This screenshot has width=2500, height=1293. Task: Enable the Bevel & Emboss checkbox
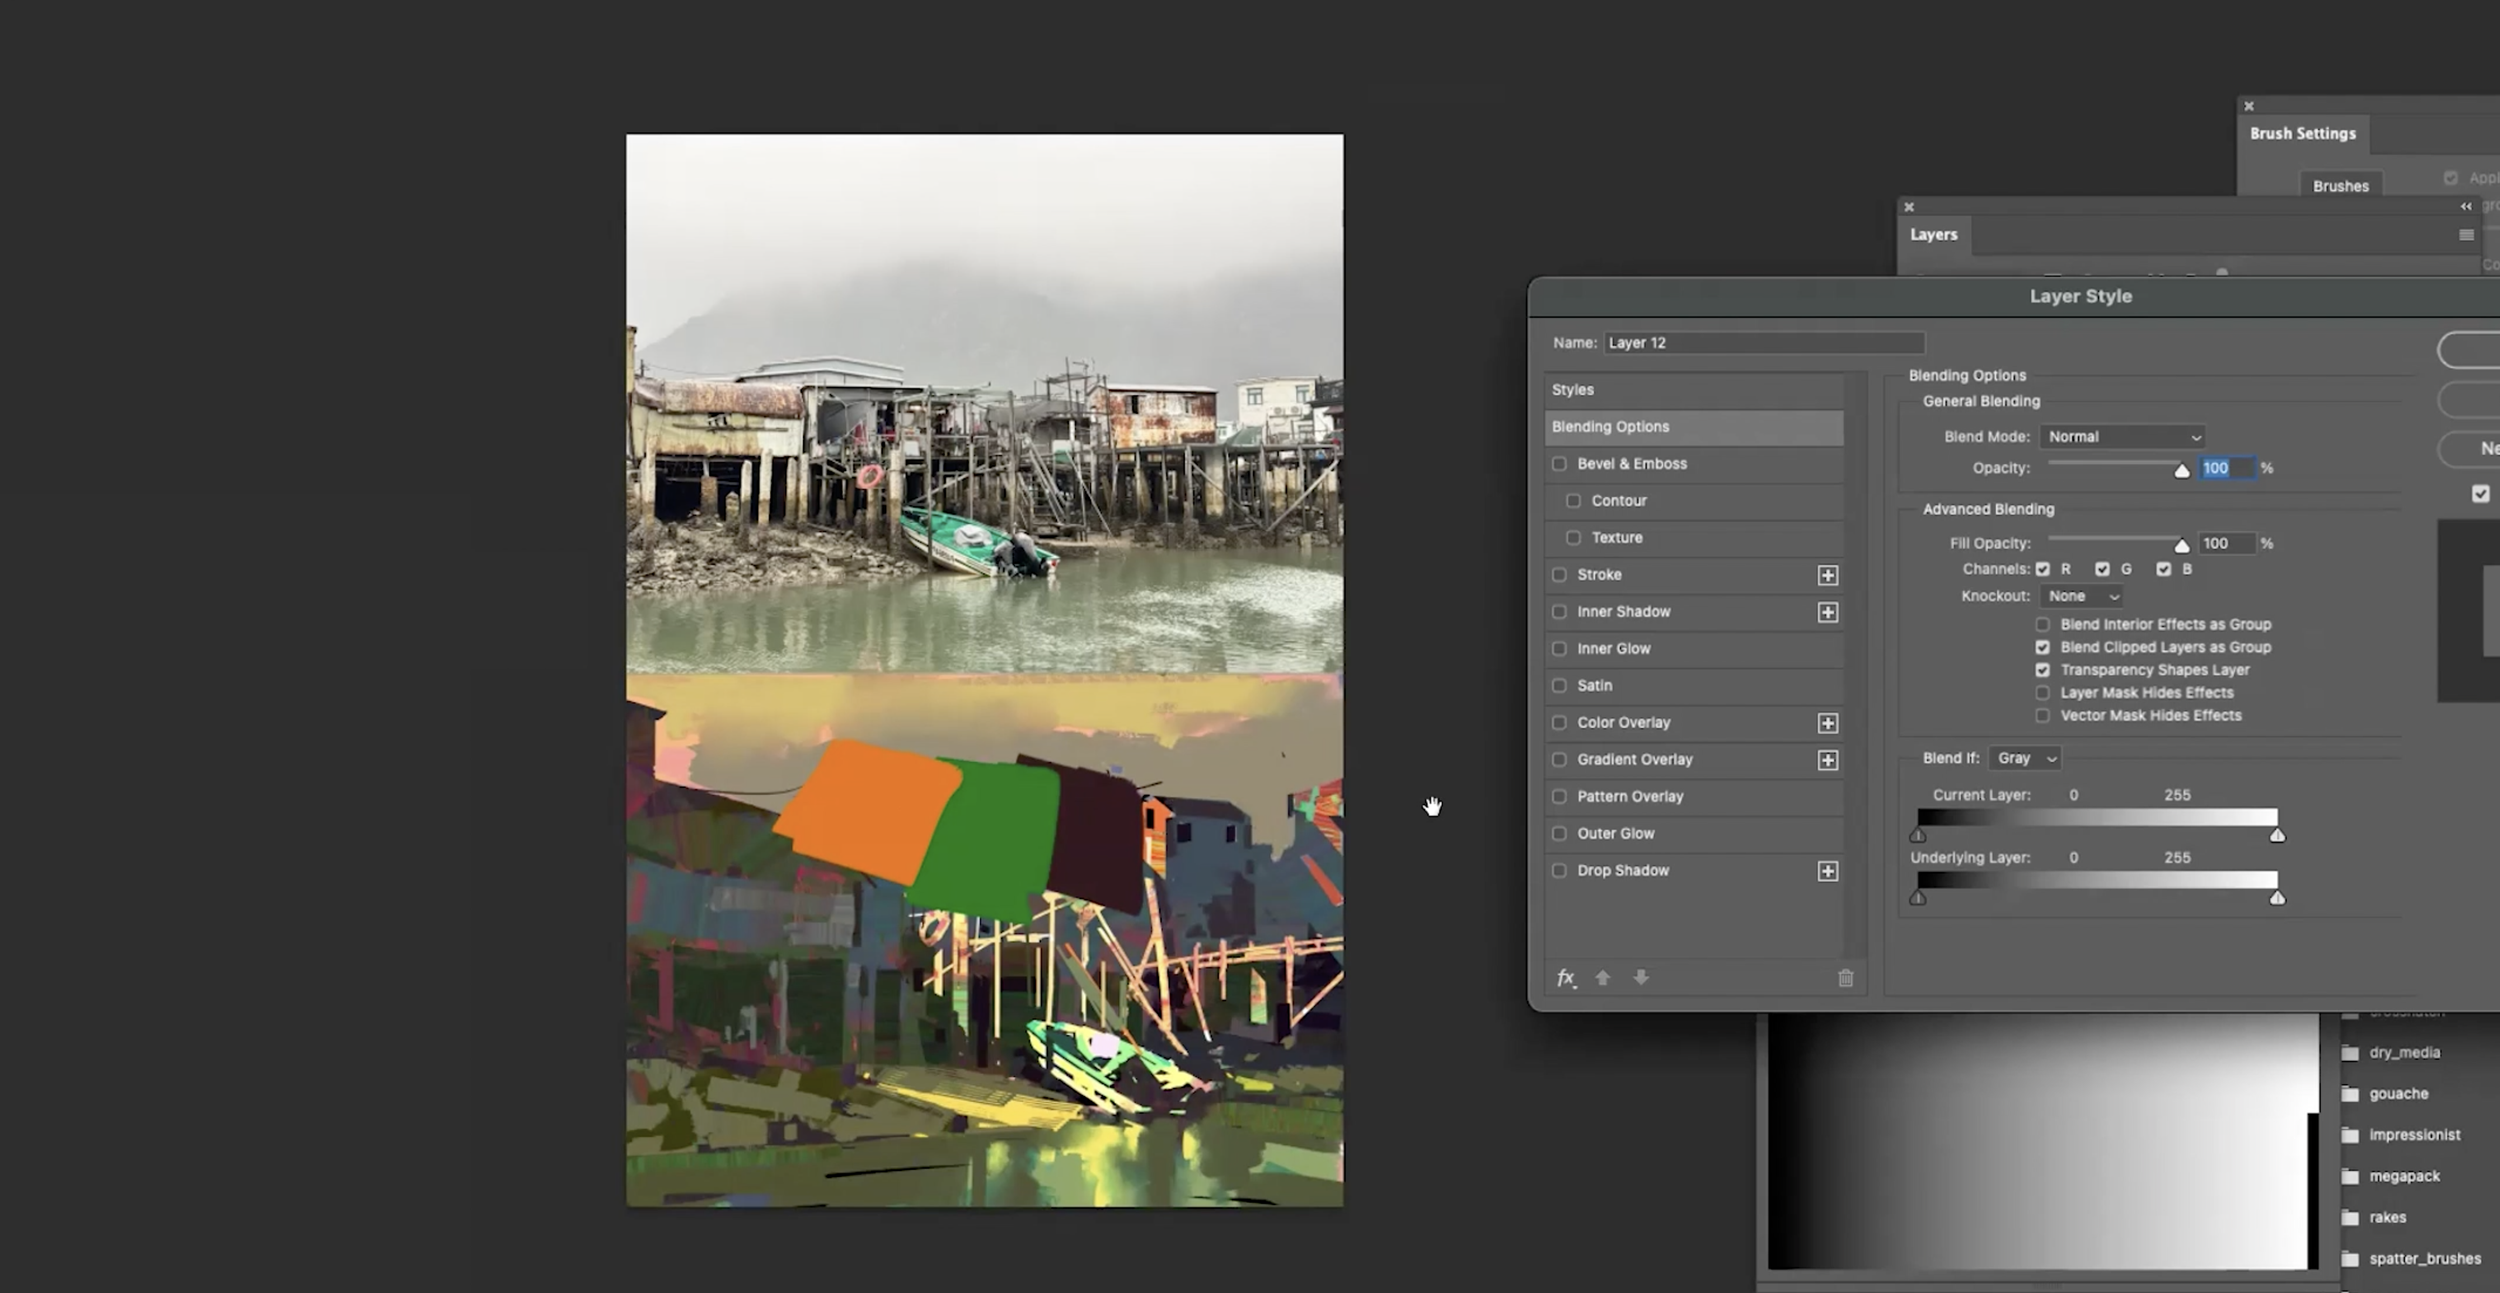pyautogui.click(x=1559, y=464)
